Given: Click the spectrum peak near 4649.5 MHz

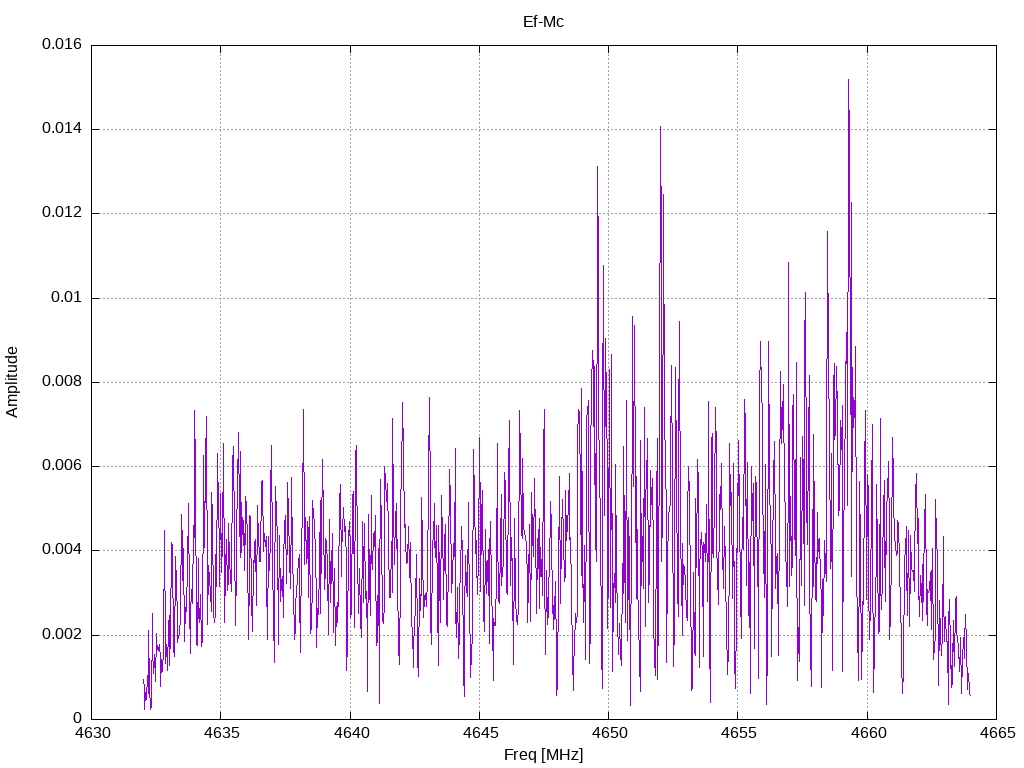Looking at the screenshot, I should pos(597,168).
